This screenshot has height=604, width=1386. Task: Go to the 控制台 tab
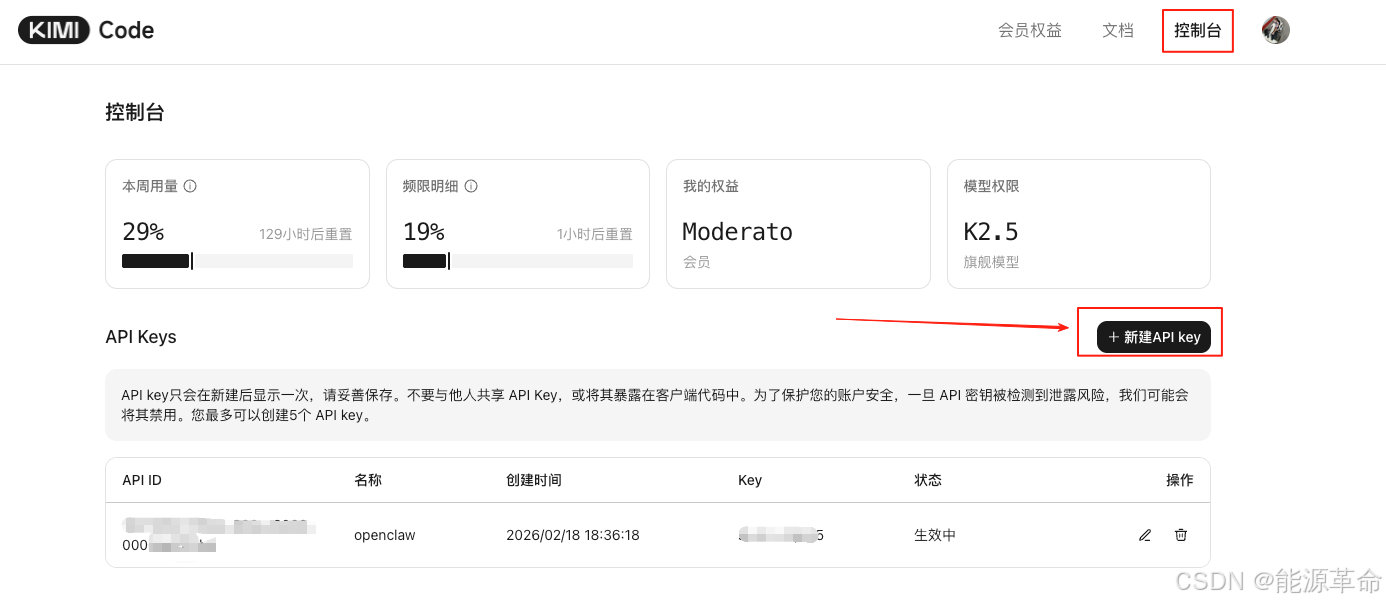1198,30
